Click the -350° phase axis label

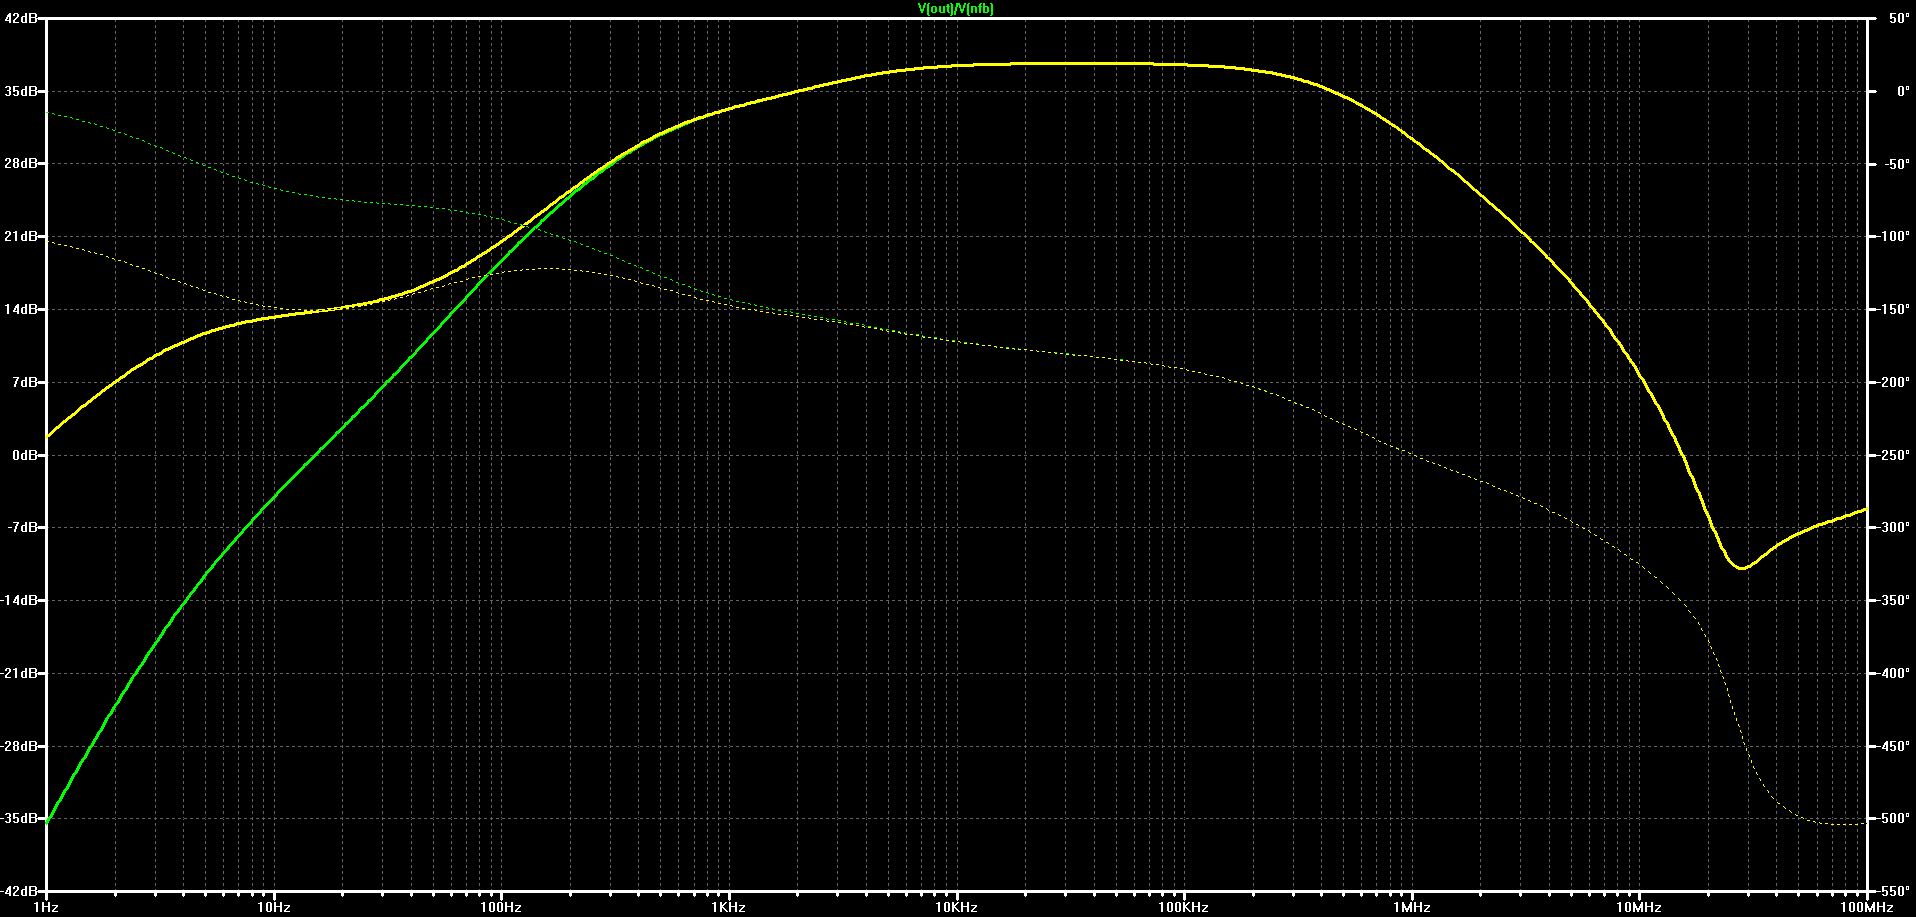pos(1894,601)
